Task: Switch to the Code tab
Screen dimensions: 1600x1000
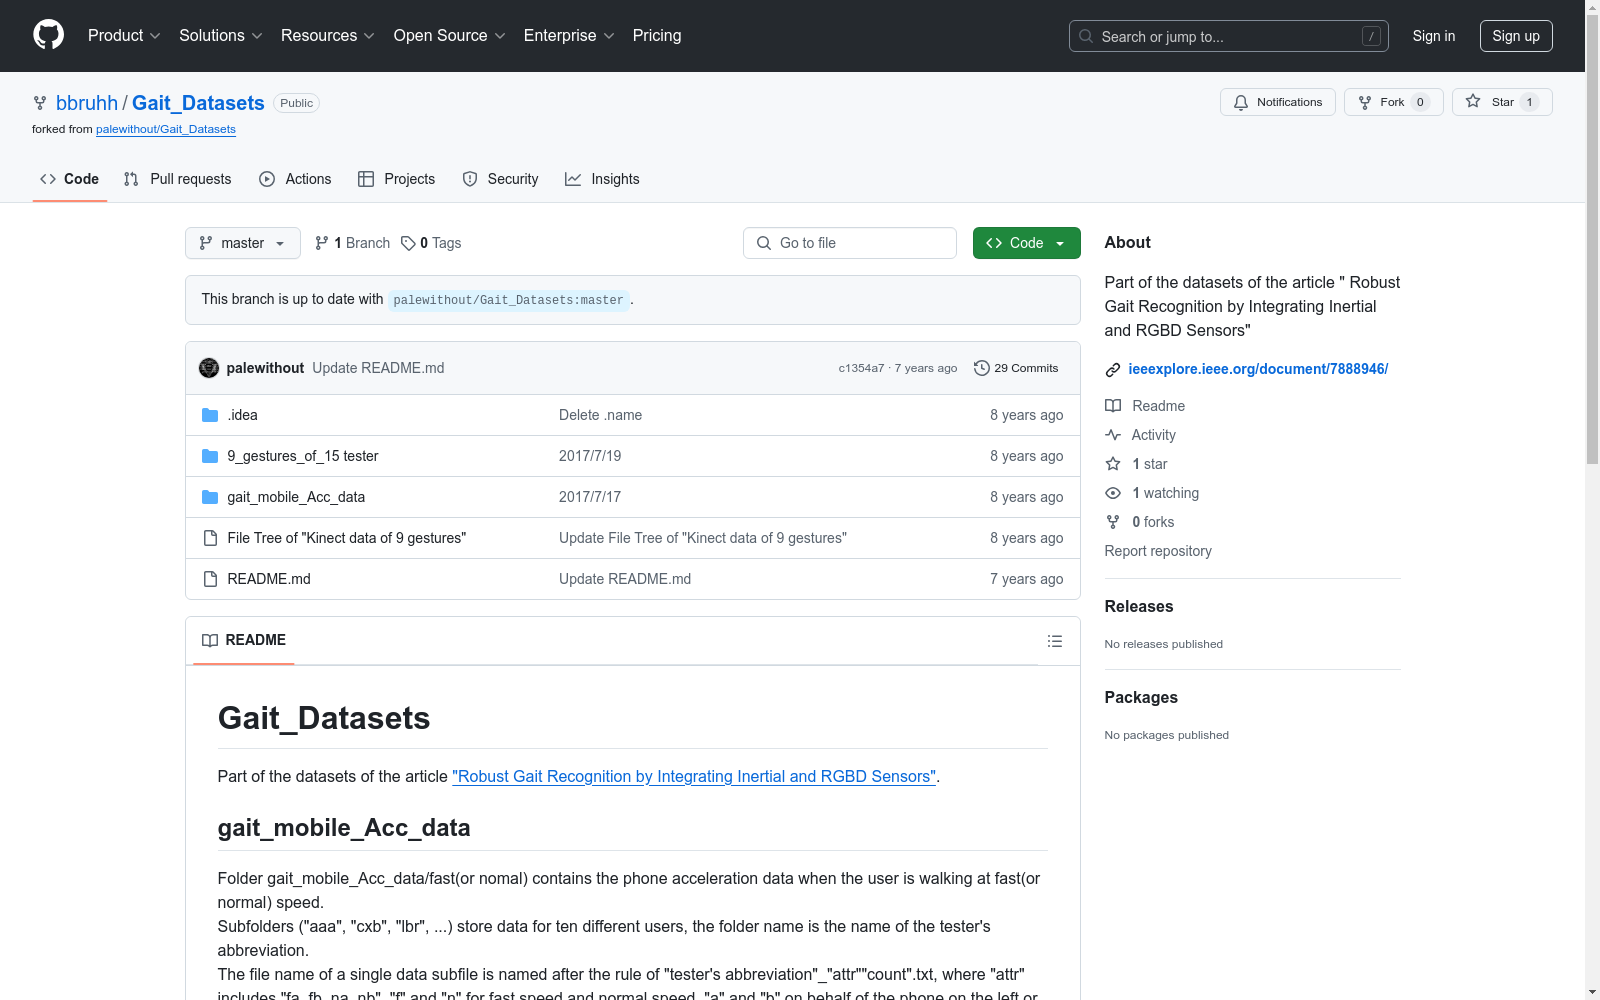Action: tap(70, 179)
